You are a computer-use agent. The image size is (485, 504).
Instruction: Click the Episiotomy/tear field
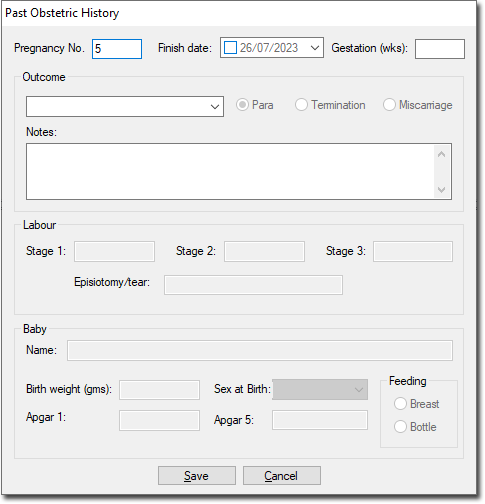pyautogui.click(x=253, y=285)
